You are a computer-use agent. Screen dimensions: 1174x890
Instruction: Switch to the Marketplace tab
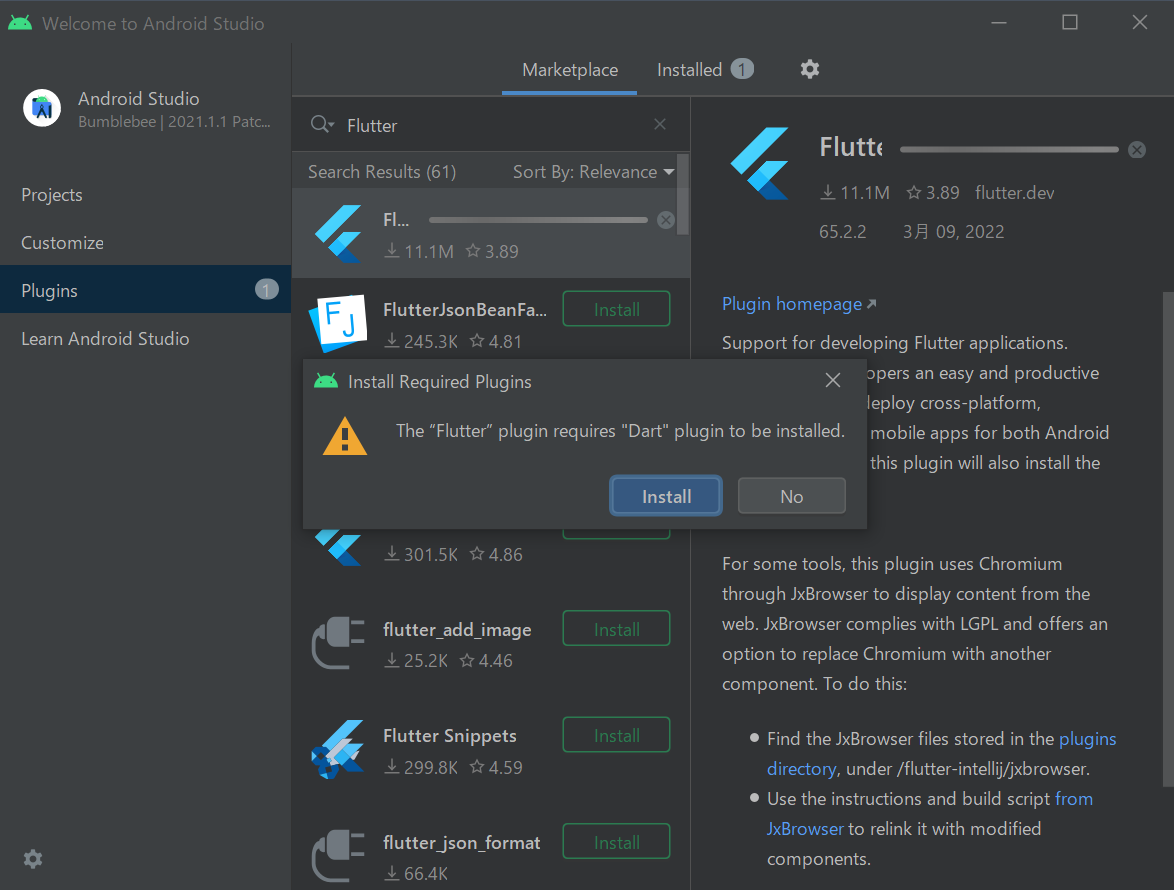coord(570,70)
